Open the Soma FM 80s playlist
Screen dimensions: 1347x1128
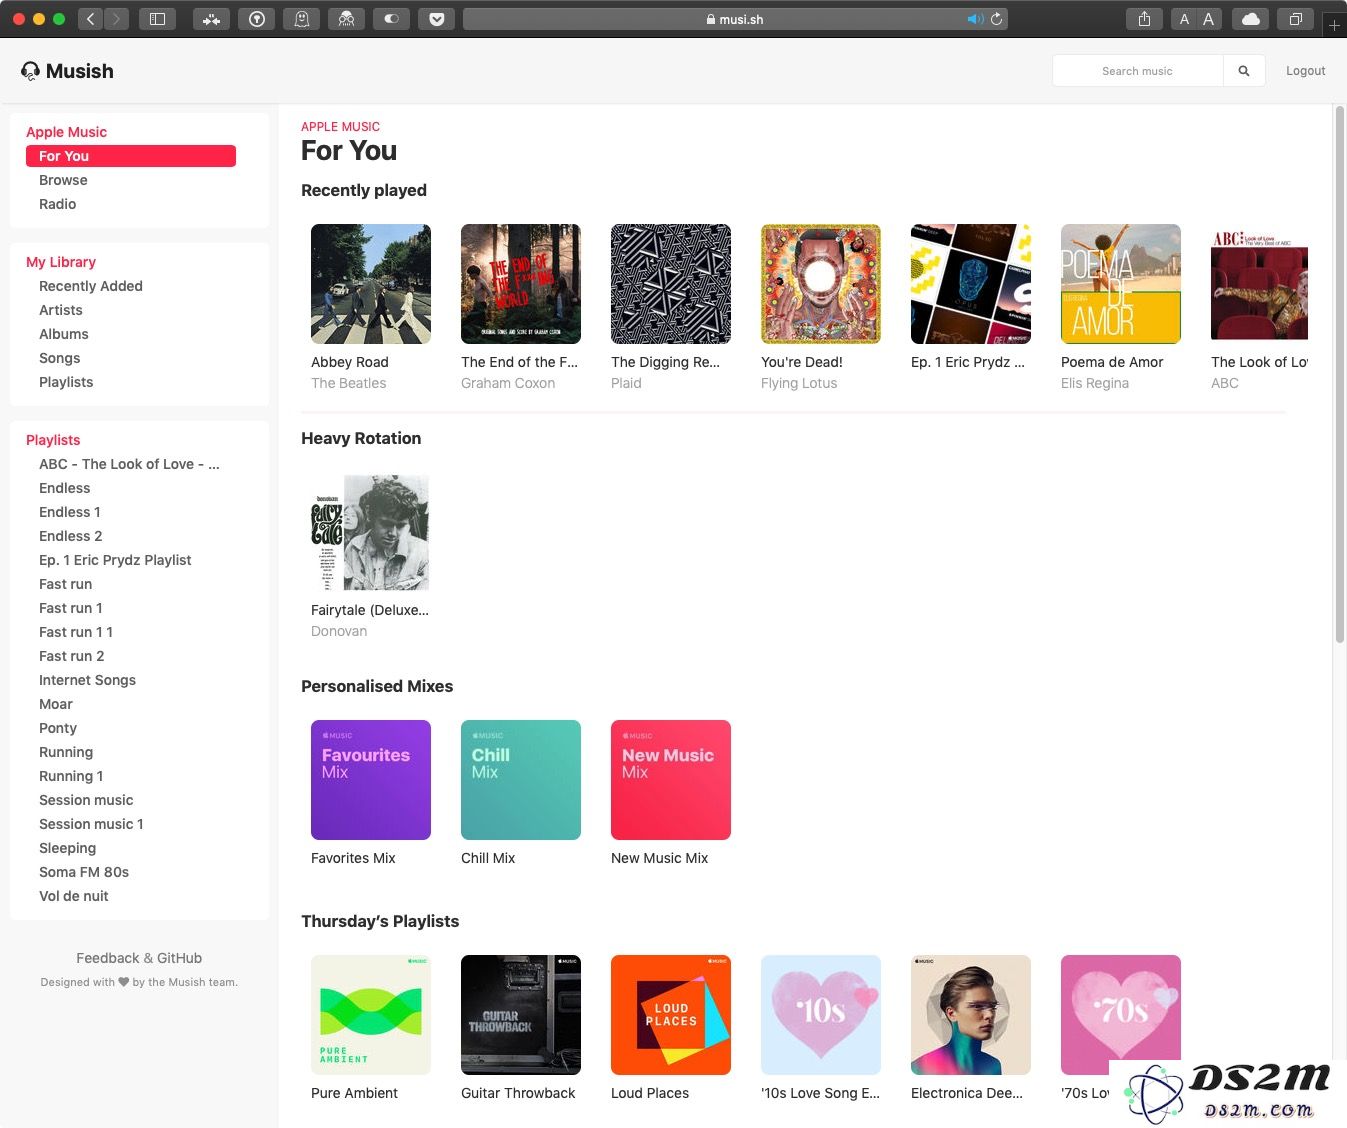click(84, 872)
